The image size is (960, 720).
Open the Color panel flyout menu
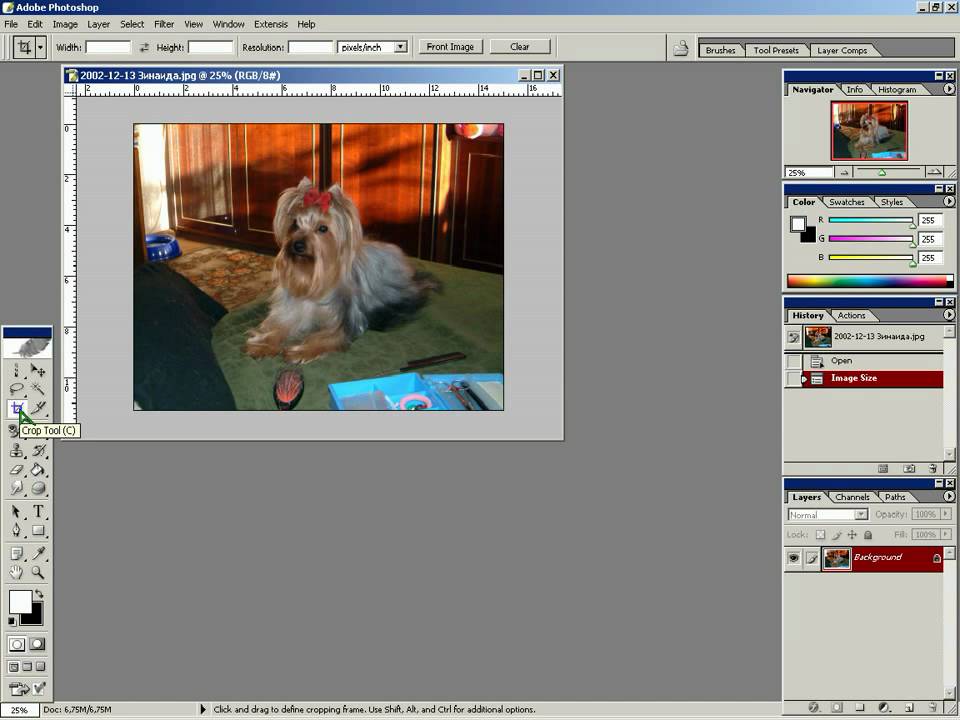coord(948,201)
